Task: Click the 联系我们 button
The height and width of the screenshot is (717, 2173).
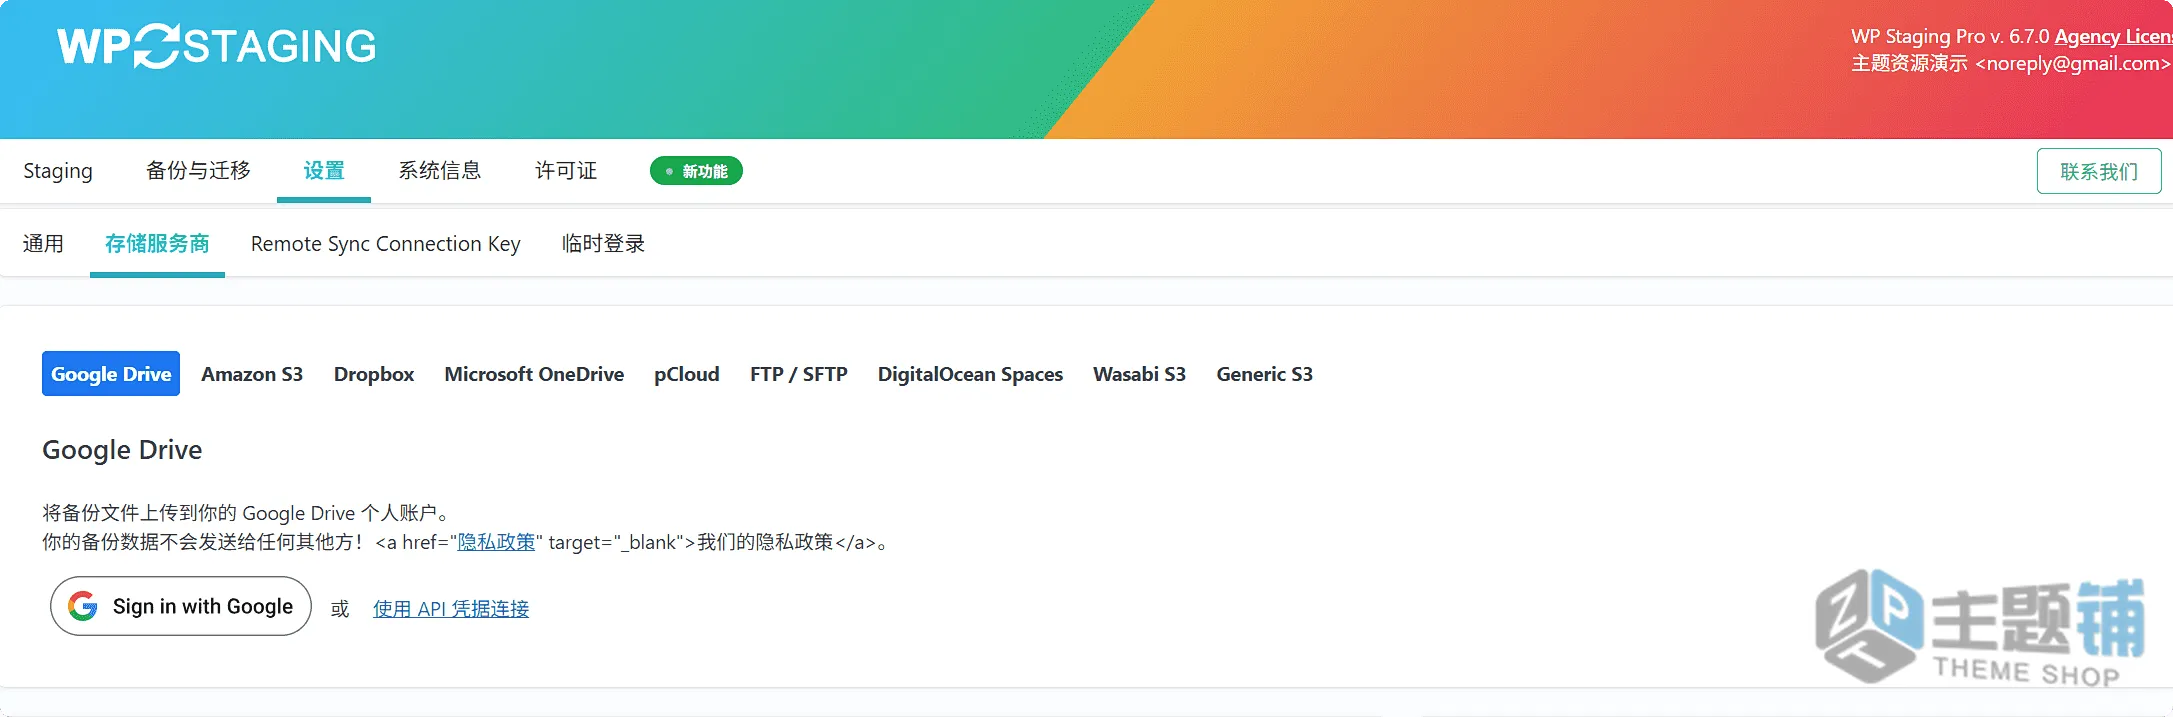Action: click(x=2099, y=171)
